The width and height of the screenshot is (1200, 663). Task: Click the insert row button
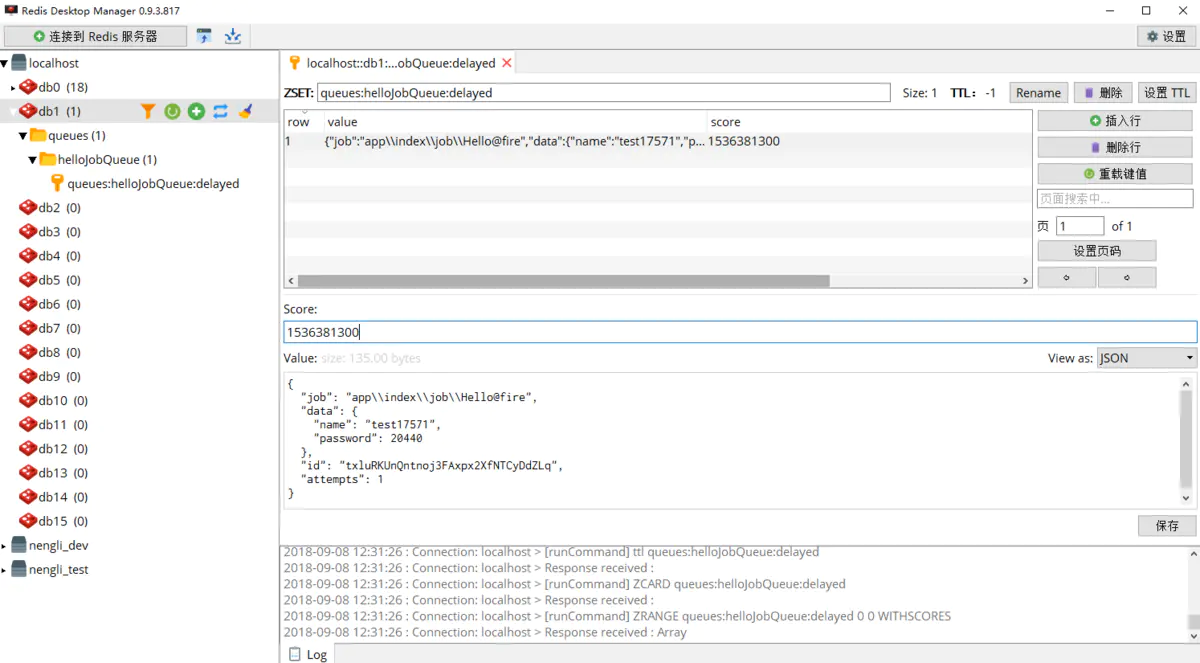(1115, 121)
